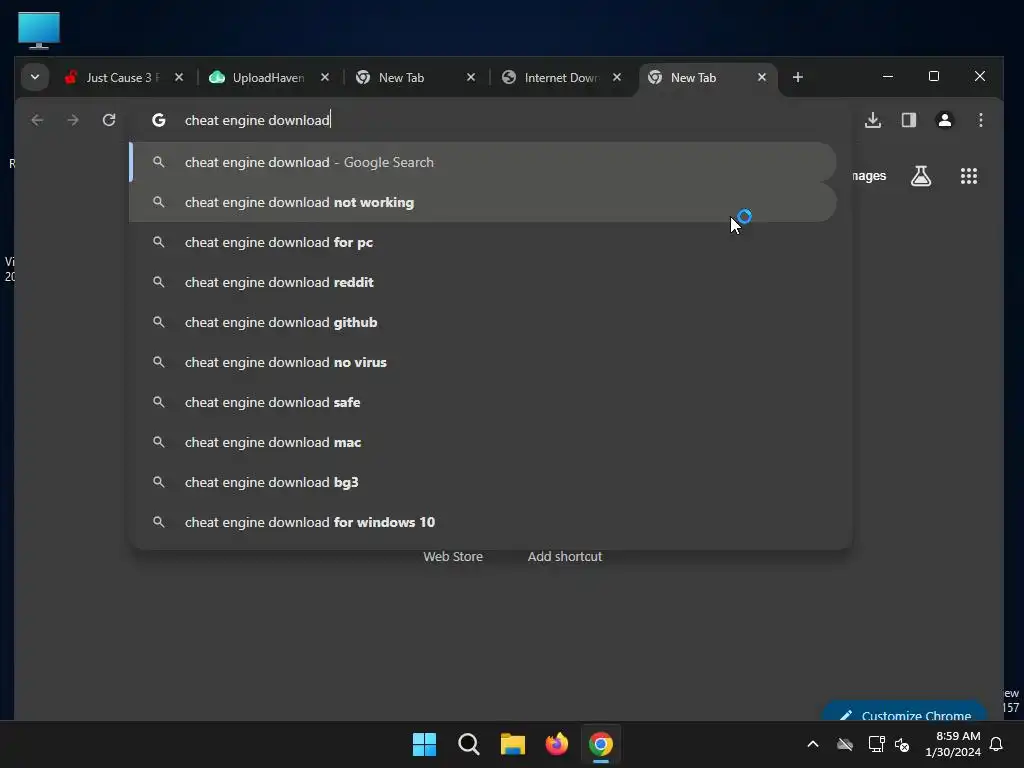1024x768 pixels.
Task: Open Chrome three-dot menu
Action: [980, 120]
